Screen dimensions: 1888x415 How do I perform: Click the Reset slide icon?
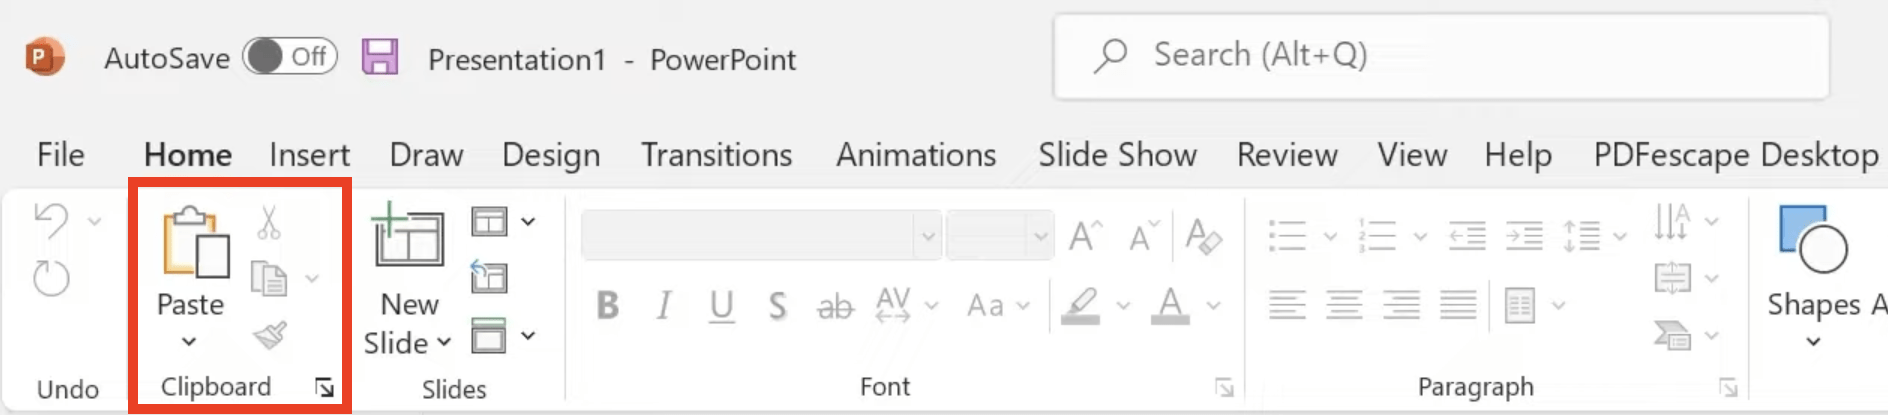tap(489, 276)
